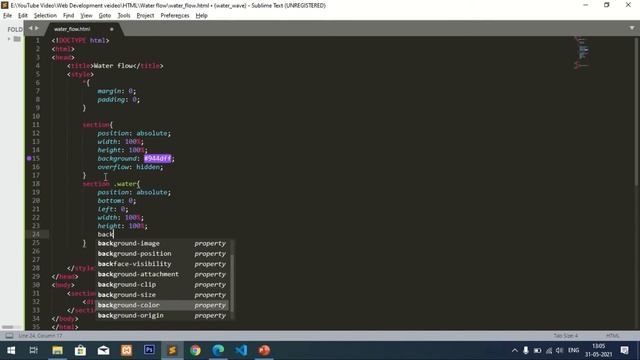The width and height of the screenshot is (640, 360).
Task: Open the Tools menu
Action: [124, 16]
